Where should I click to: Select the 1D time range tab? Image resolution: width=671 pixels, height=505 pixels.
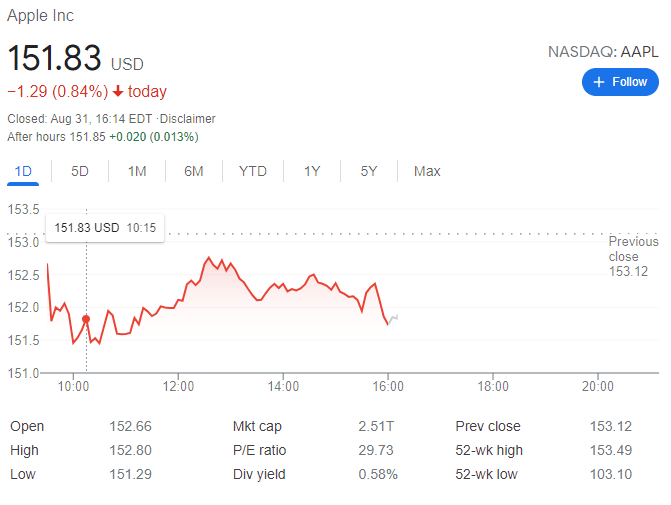tap(23, 171)
